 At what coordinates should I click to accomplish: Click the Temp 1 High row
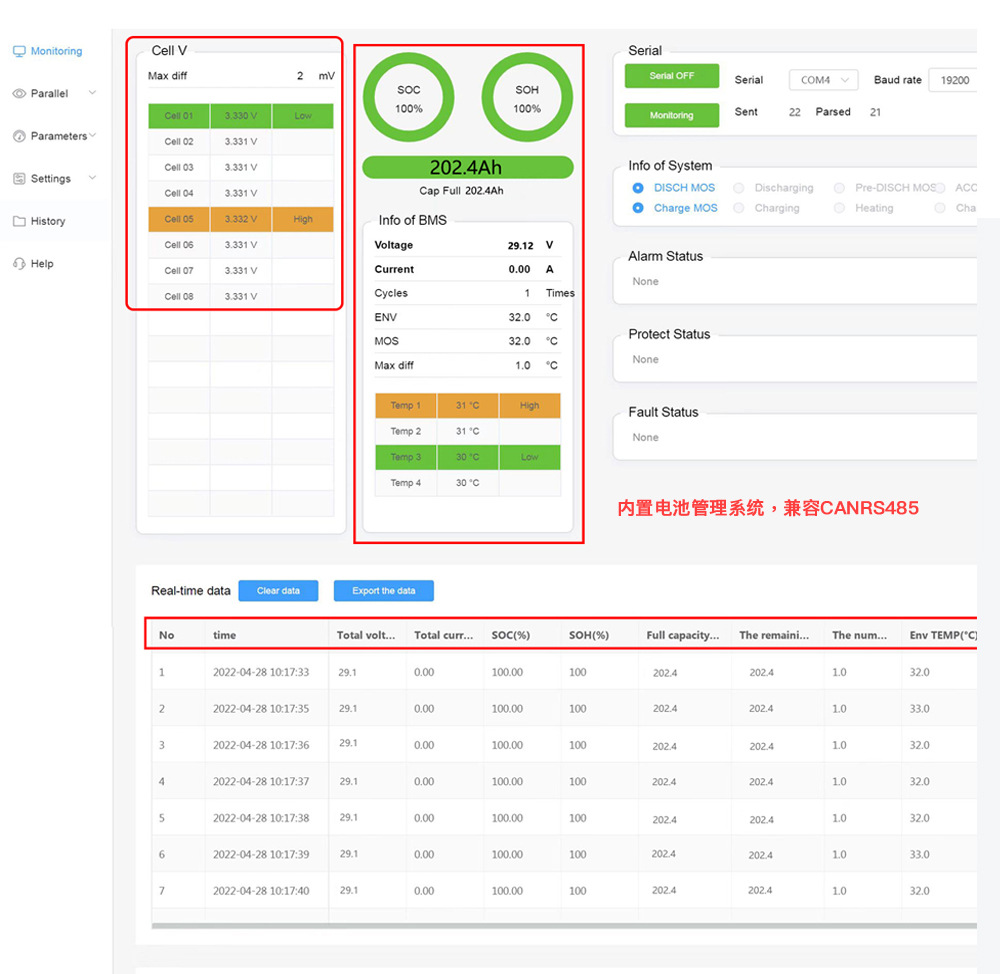(467, 406)
